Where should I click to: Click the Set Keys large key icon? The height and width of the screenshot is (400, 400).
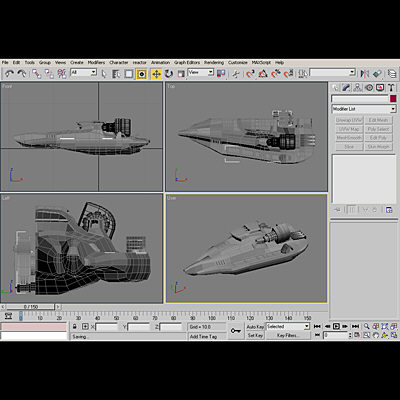(x=236, y=331)
